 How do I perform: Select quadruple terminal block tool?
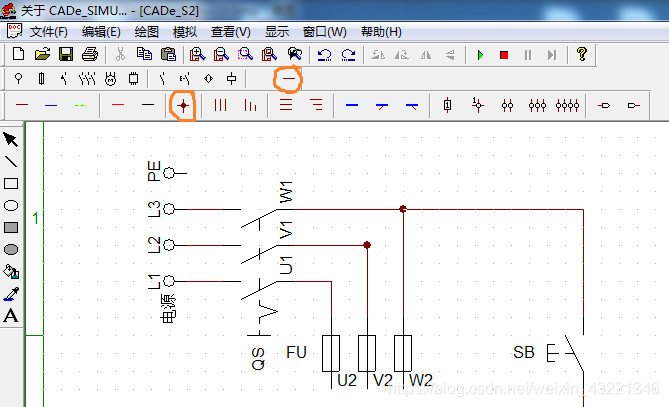(567, 105)
